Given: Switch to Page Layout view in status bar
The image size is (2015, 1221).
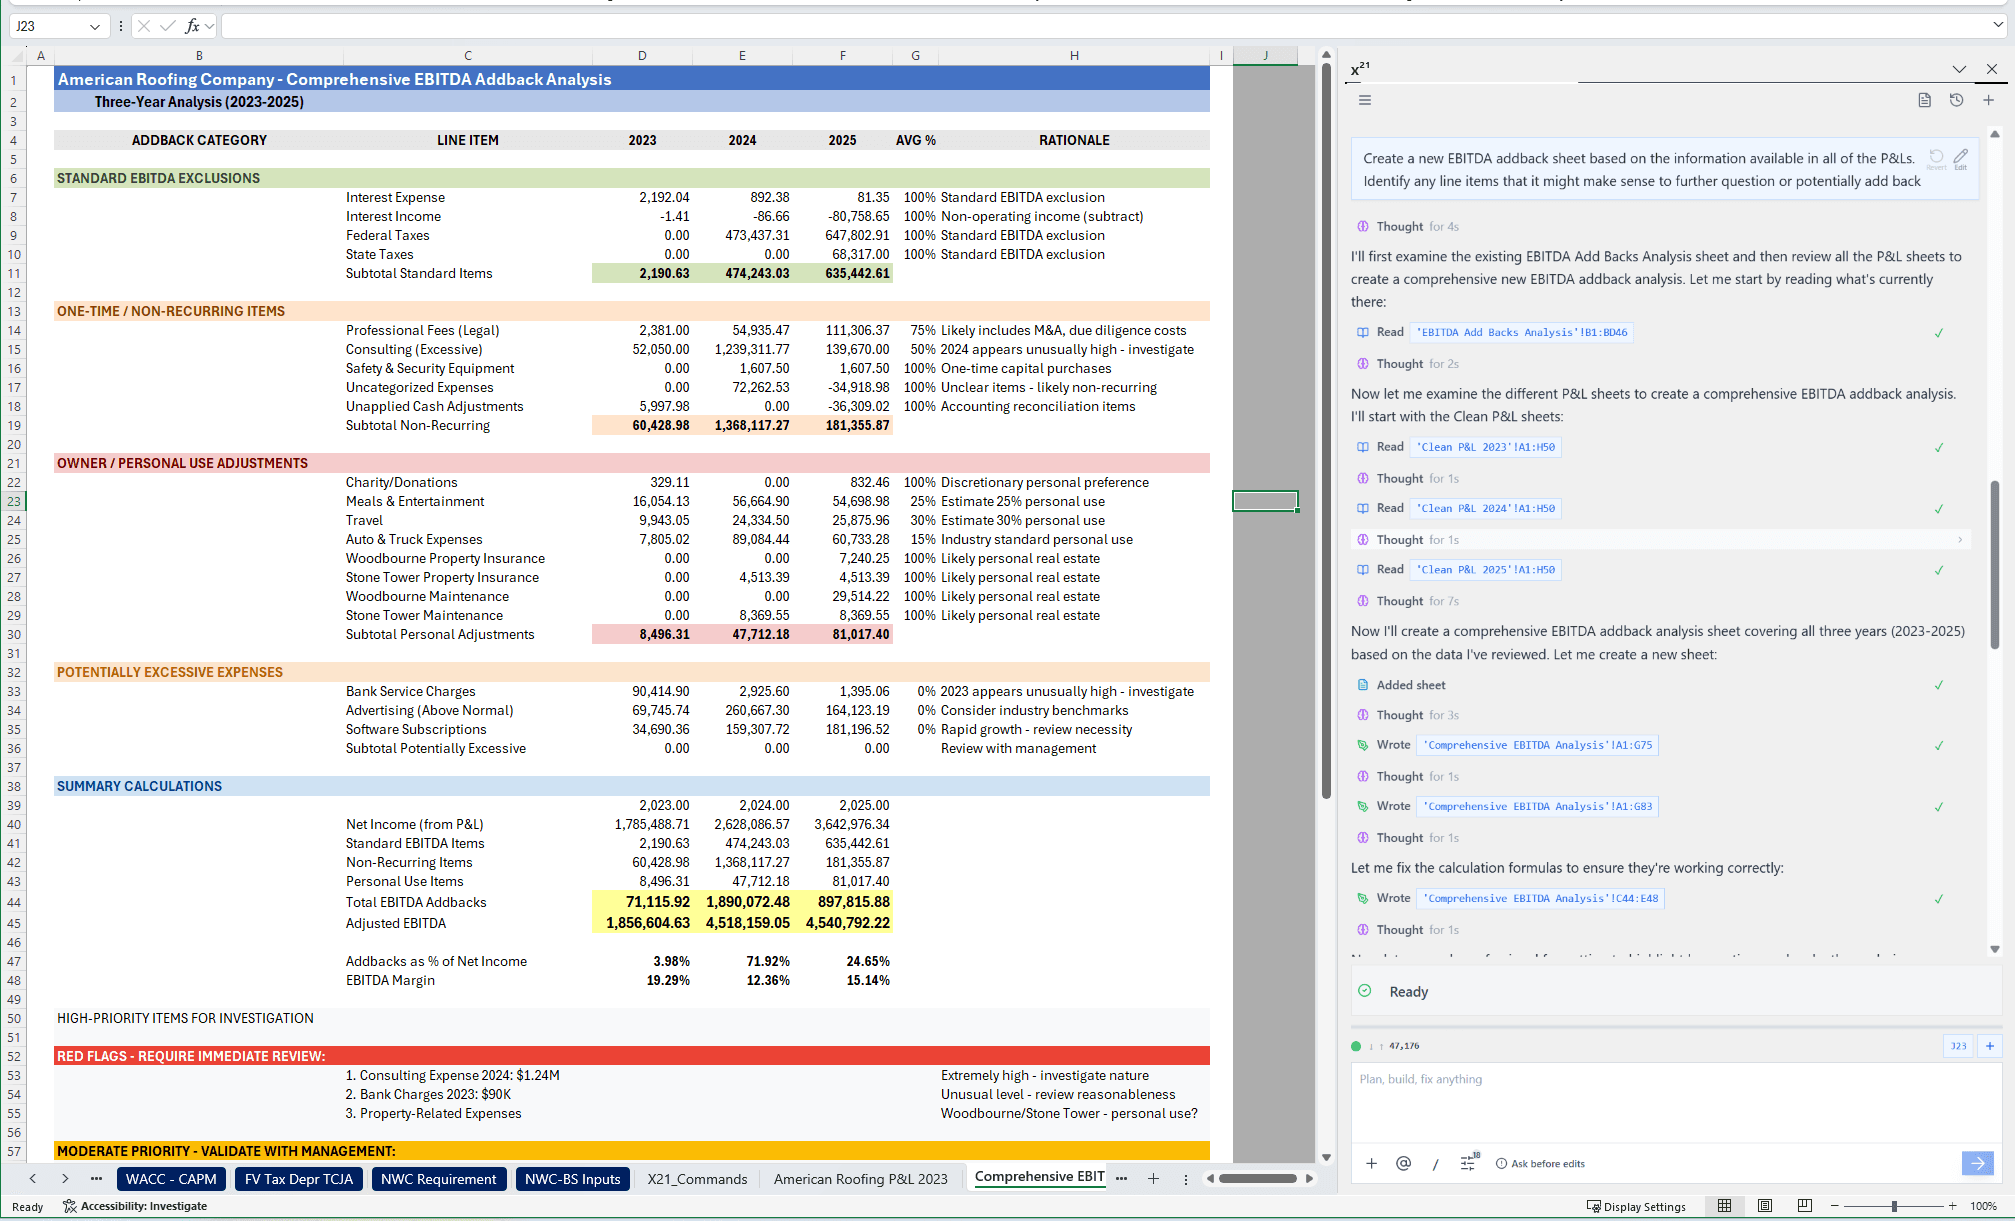Looking at the screenshot, I should coord(1765,1206).
